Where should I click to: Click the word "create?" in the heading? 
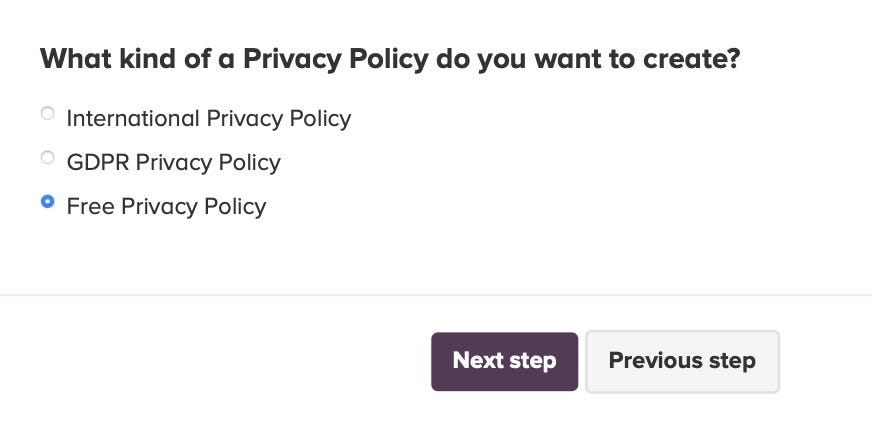point(692,59)
